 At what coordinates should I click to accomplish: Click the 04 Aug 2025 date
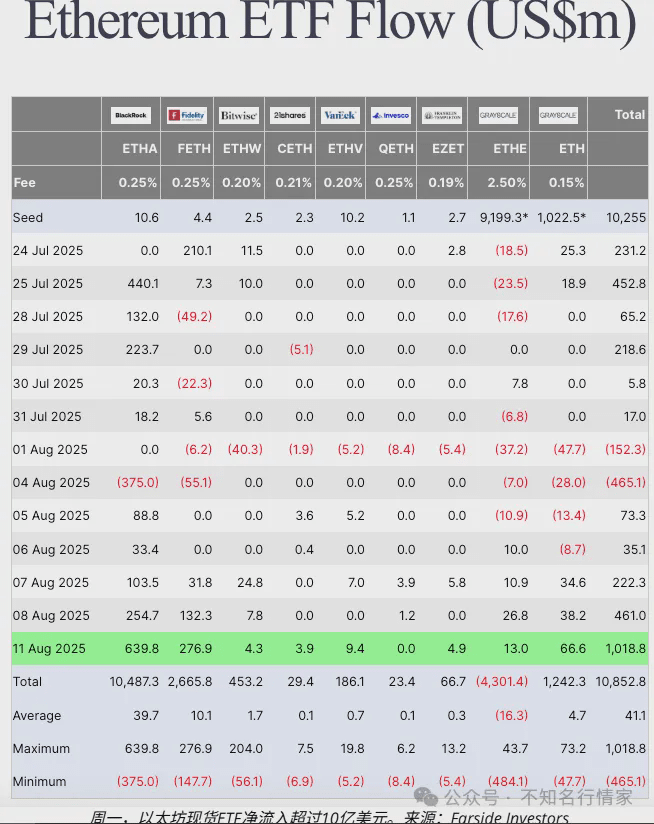click(x=51, y=483)
